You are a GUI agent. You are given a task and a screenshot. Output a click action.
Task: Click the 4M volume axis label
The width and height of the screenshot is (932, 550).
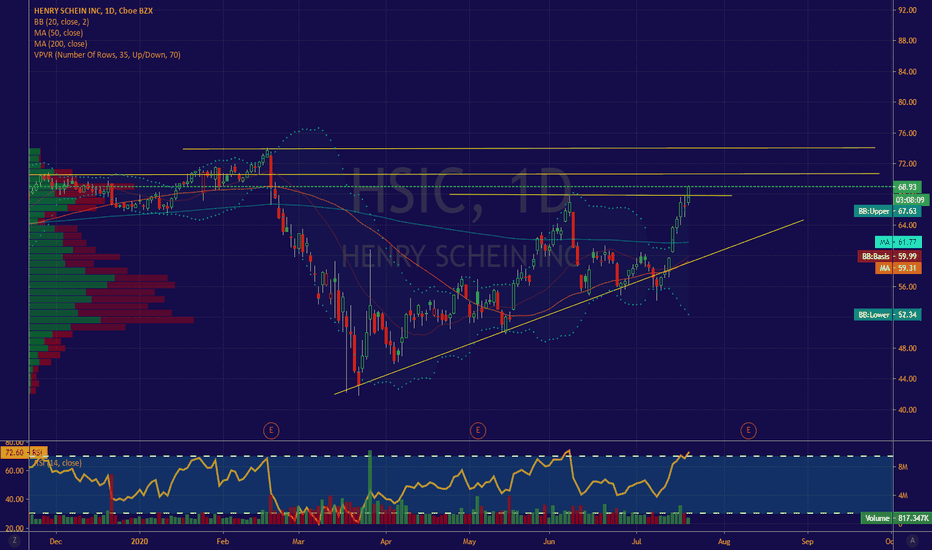coord(903,495)
